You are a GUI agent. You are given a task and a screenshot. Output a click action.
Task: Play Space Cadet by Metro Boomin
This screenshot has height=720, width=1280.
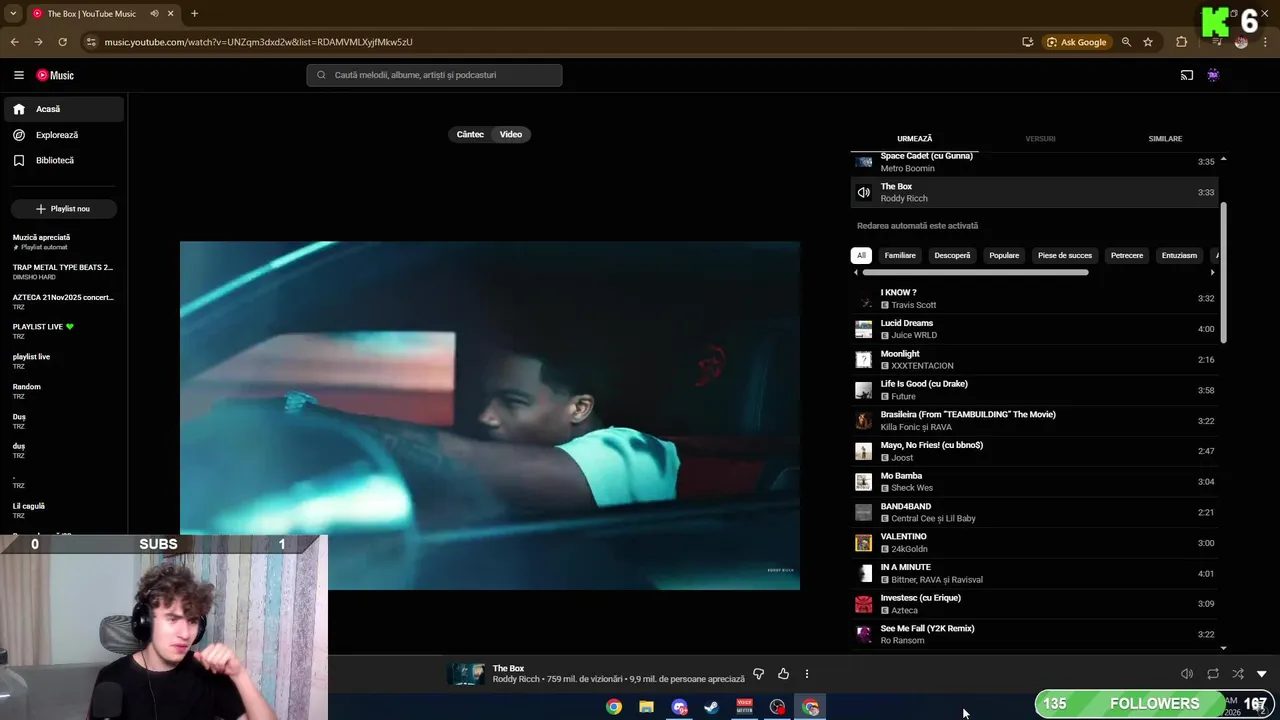click(x=1034, y=162)
